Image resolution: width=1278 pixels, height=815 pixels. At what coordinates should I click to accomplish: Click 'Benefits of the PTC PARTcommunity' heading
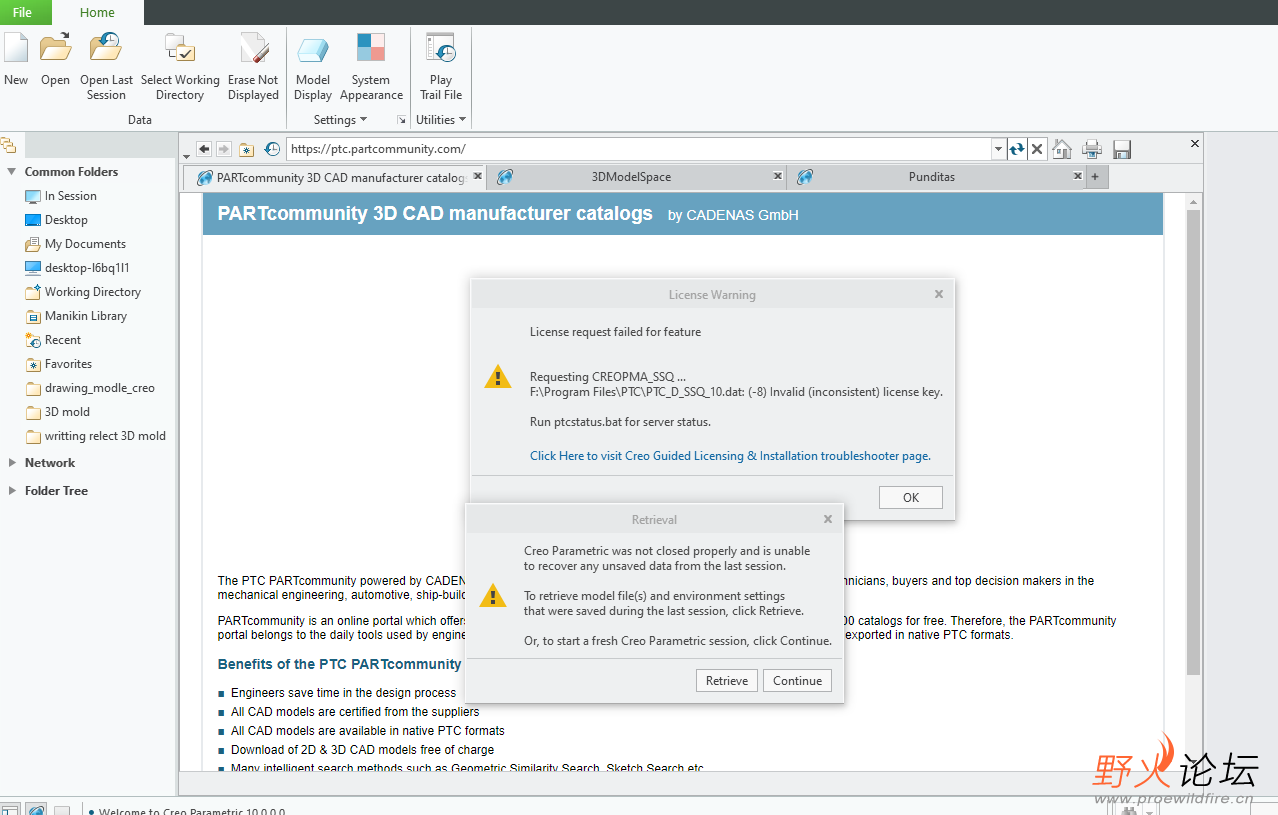pos(340,664)
